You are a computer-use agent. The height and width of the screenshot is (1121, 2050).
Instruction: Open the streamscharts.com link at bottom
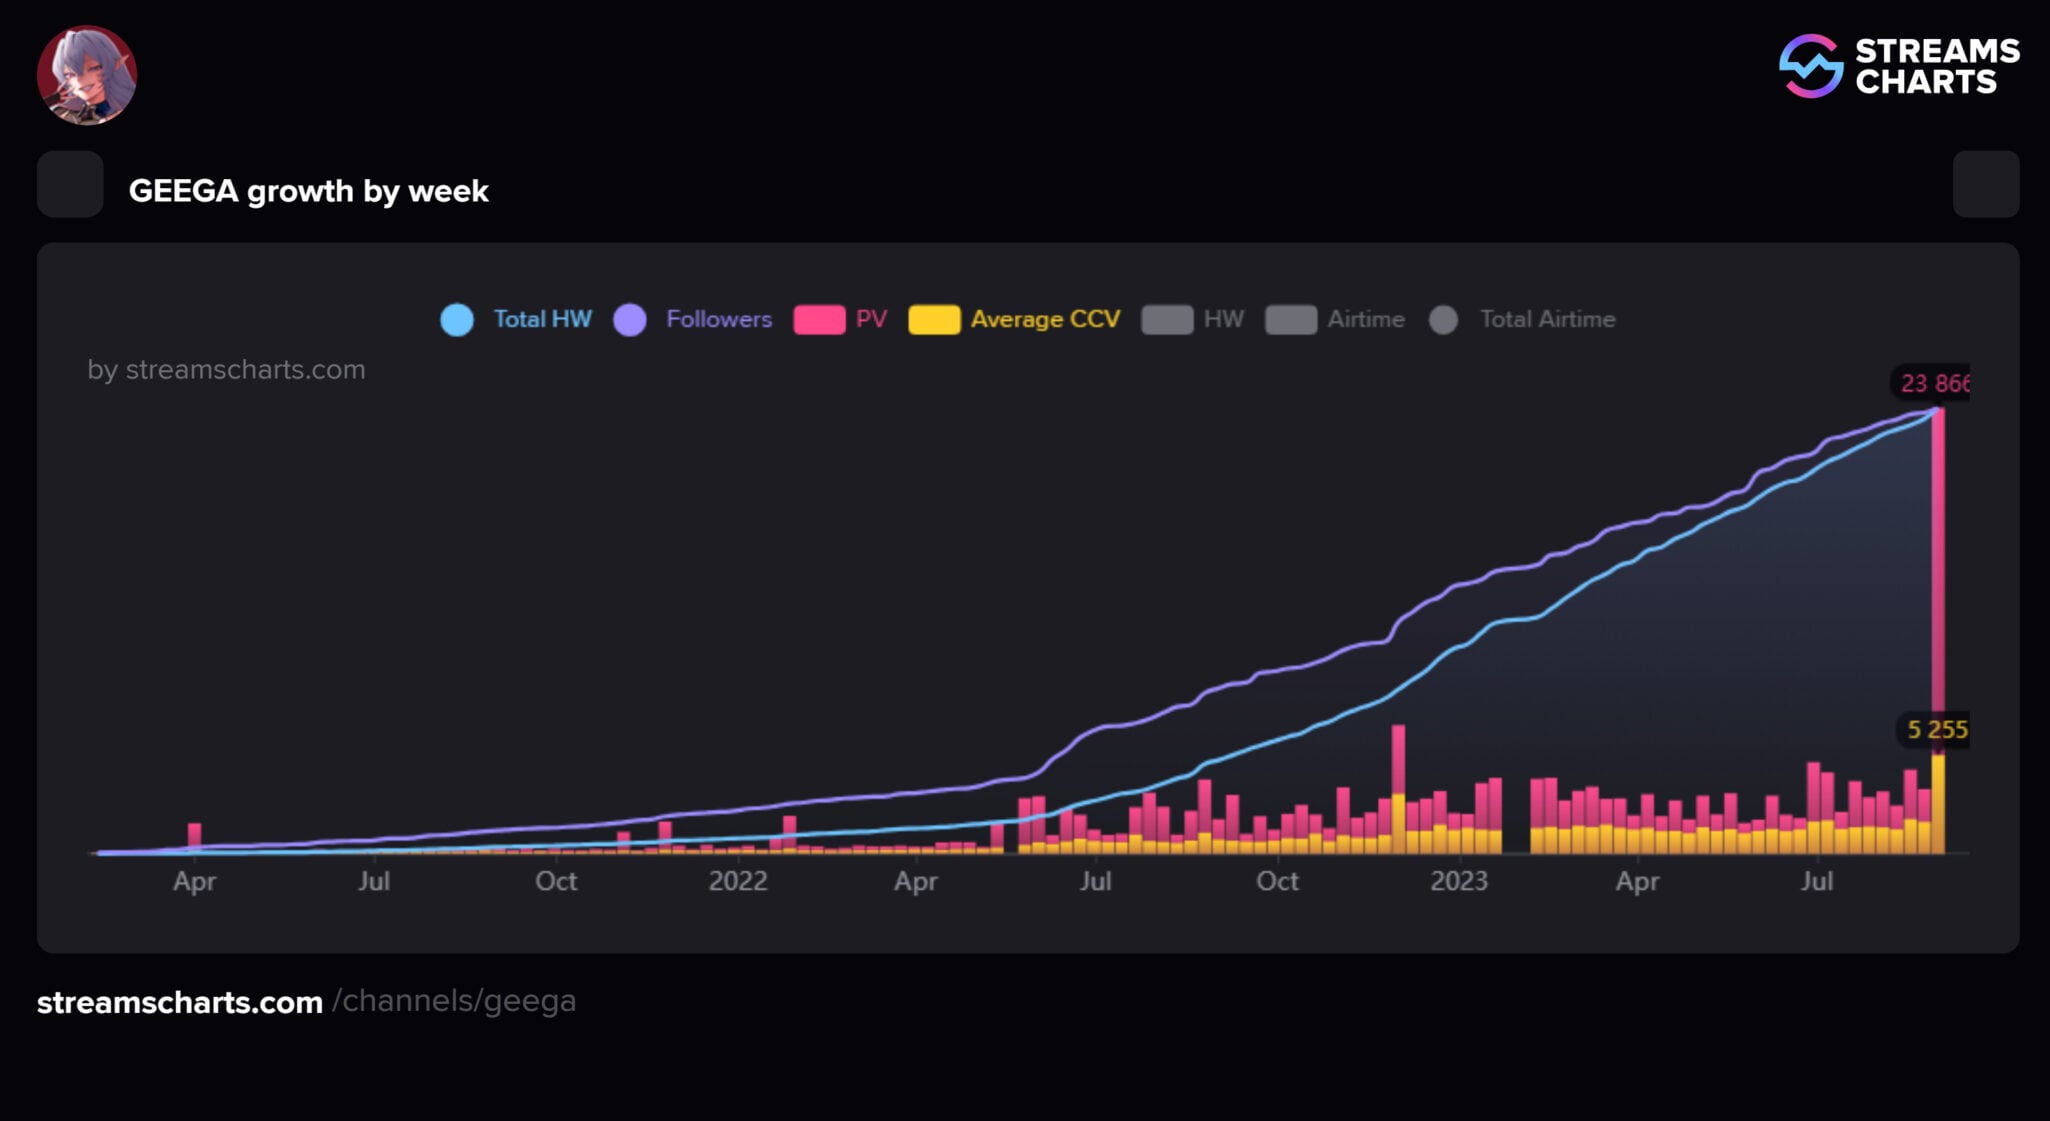pos(180,1002)
